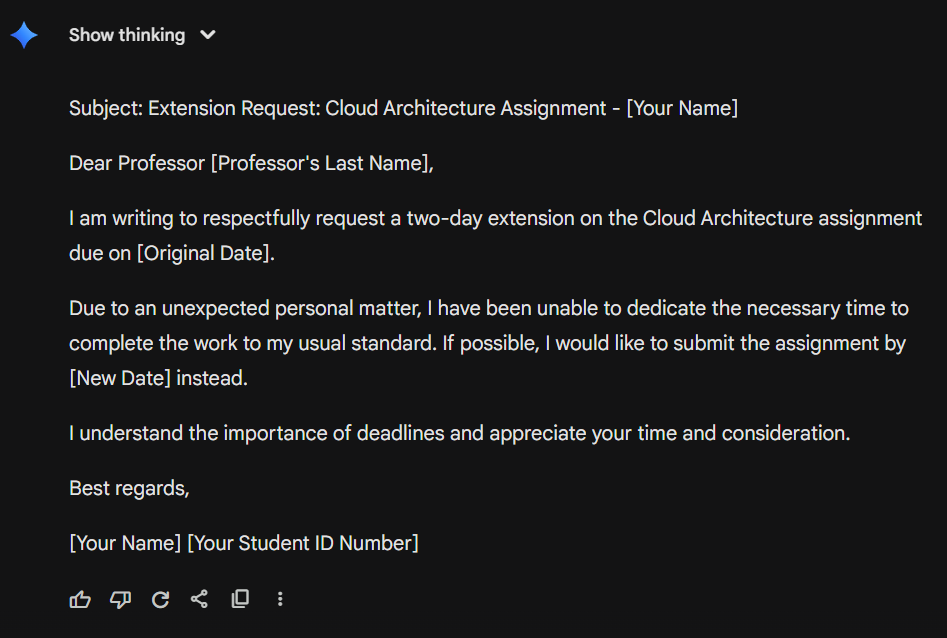Click the "Best regards," closing line
Image resolution: width=947 pixels, height=638 pixels.
129,488
